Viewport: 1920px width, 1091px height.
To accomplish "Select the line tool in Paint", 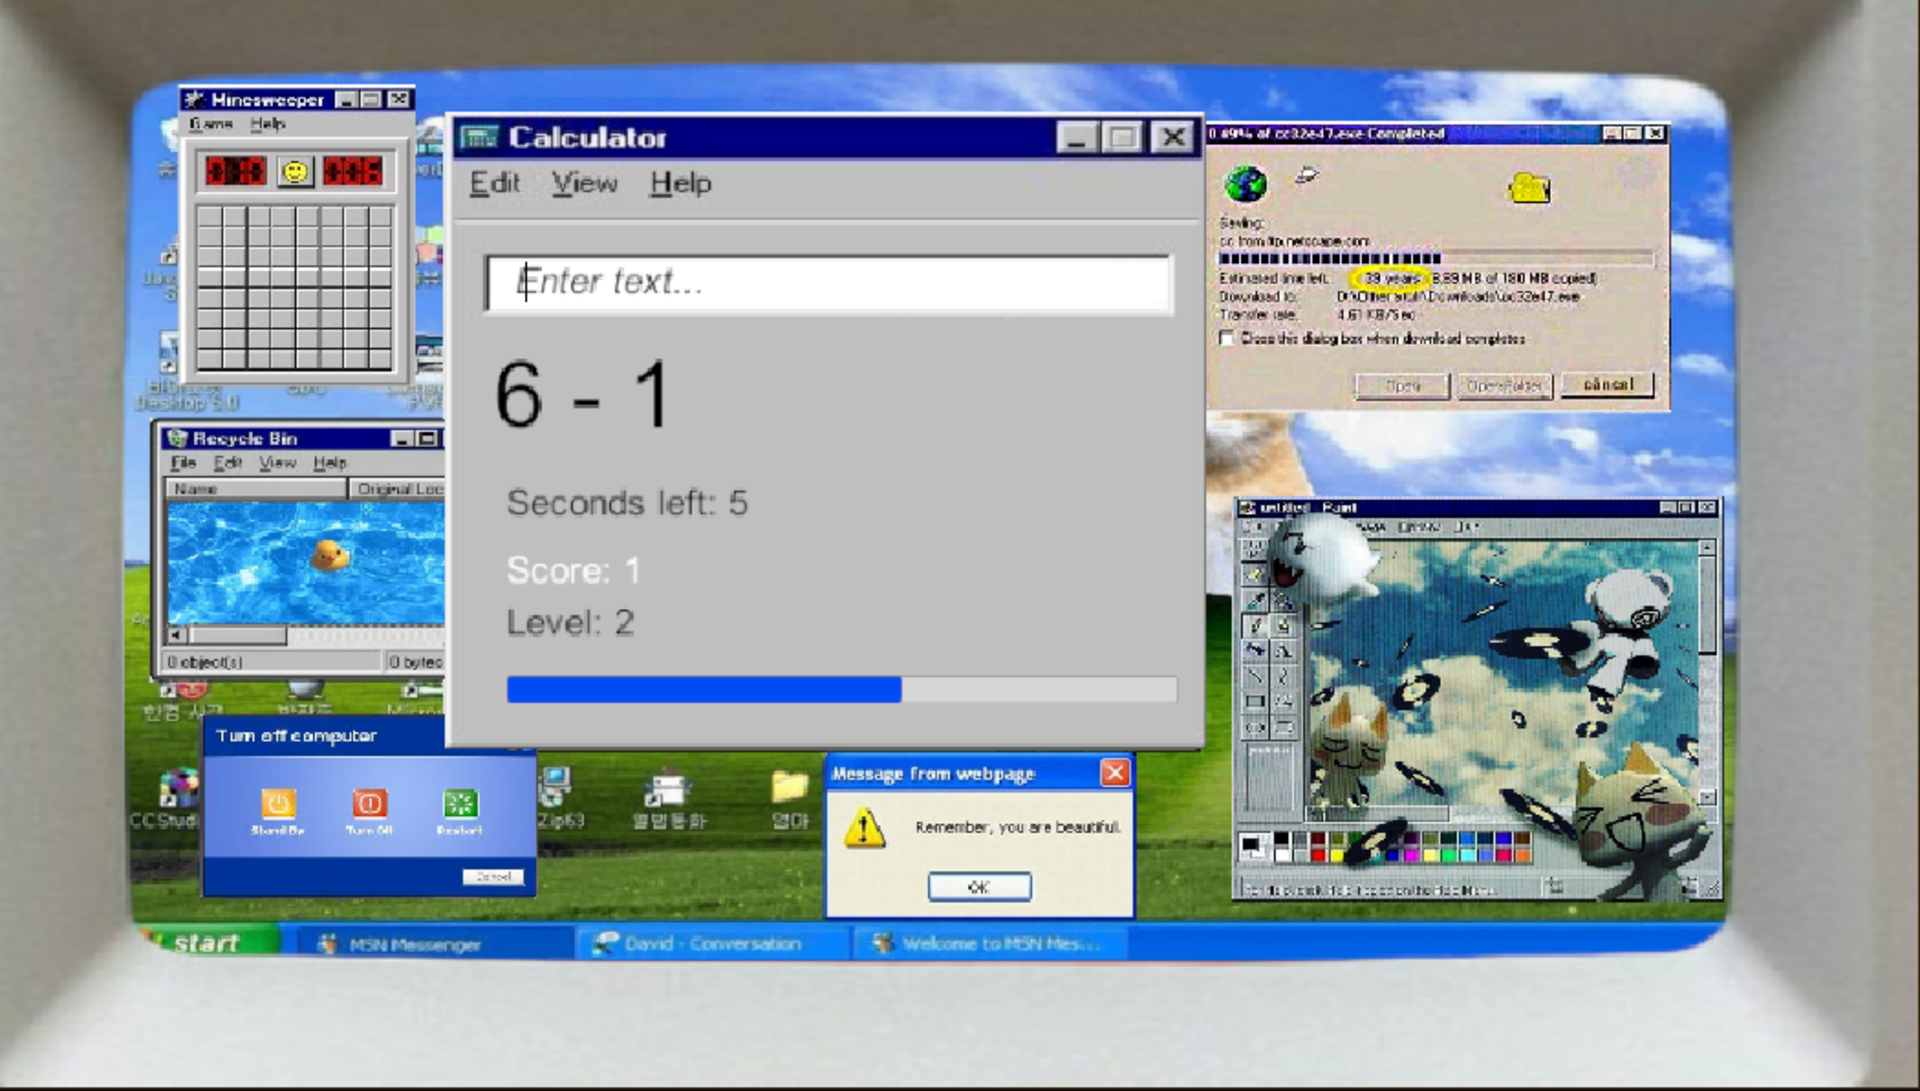I will click(x=1255, y=675).
